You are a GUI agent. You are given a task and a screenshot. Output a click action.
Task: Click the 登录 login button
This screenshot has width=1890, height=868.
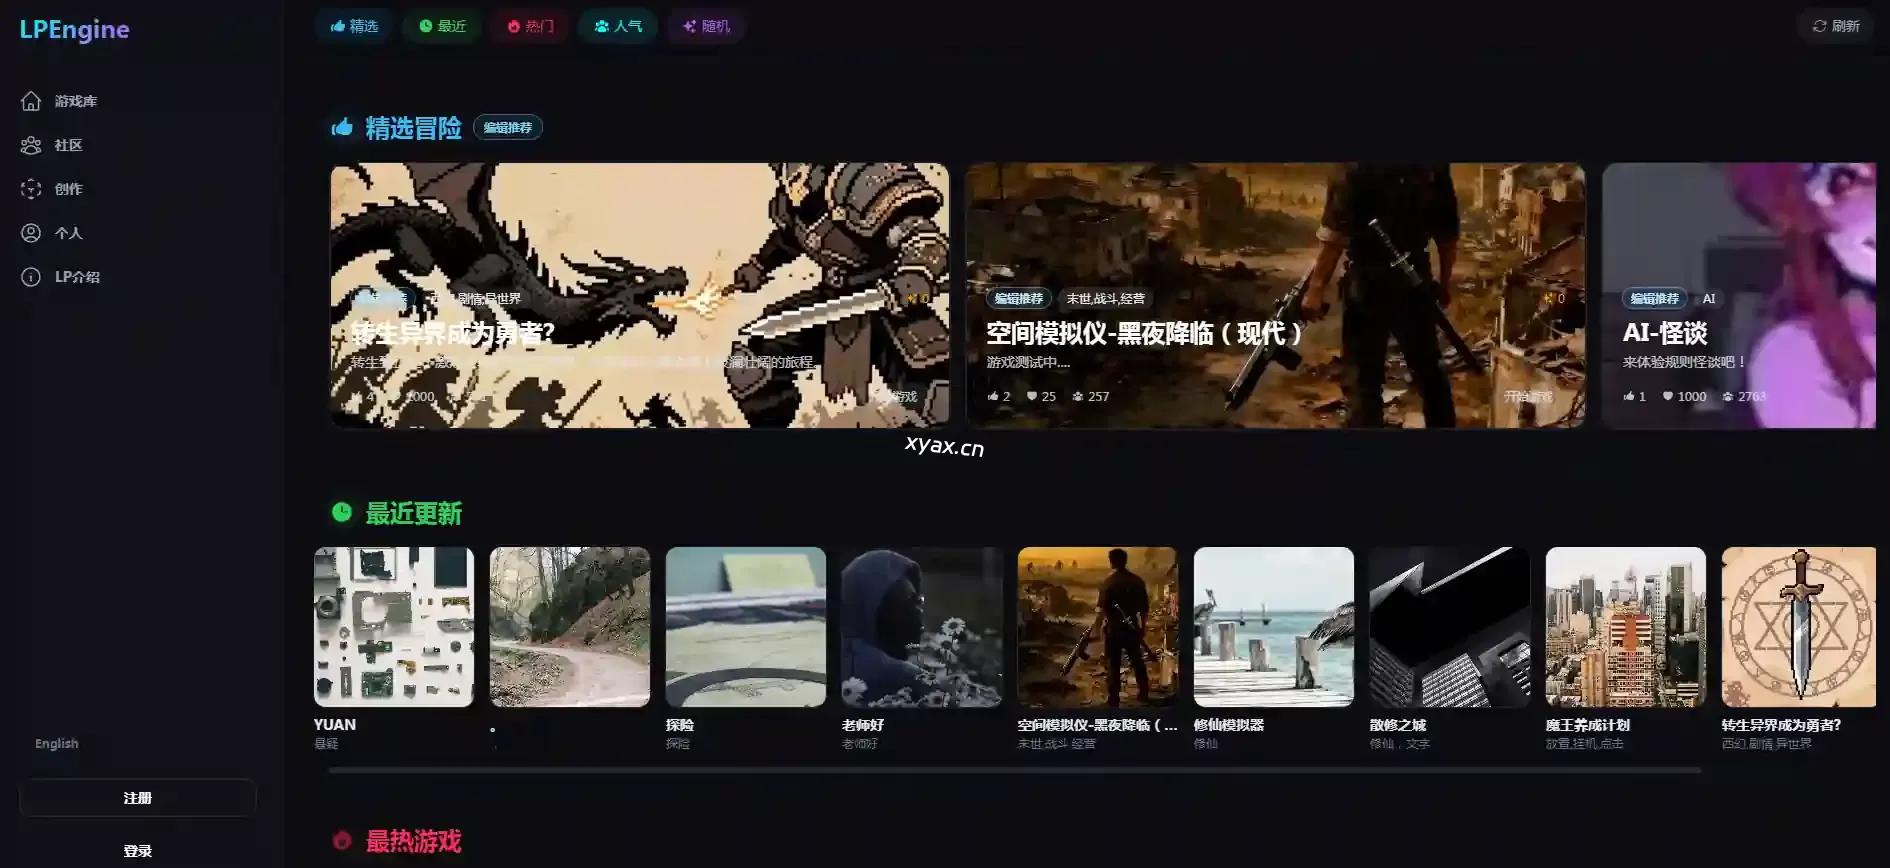pyautogui.click(x=138, y=851)
